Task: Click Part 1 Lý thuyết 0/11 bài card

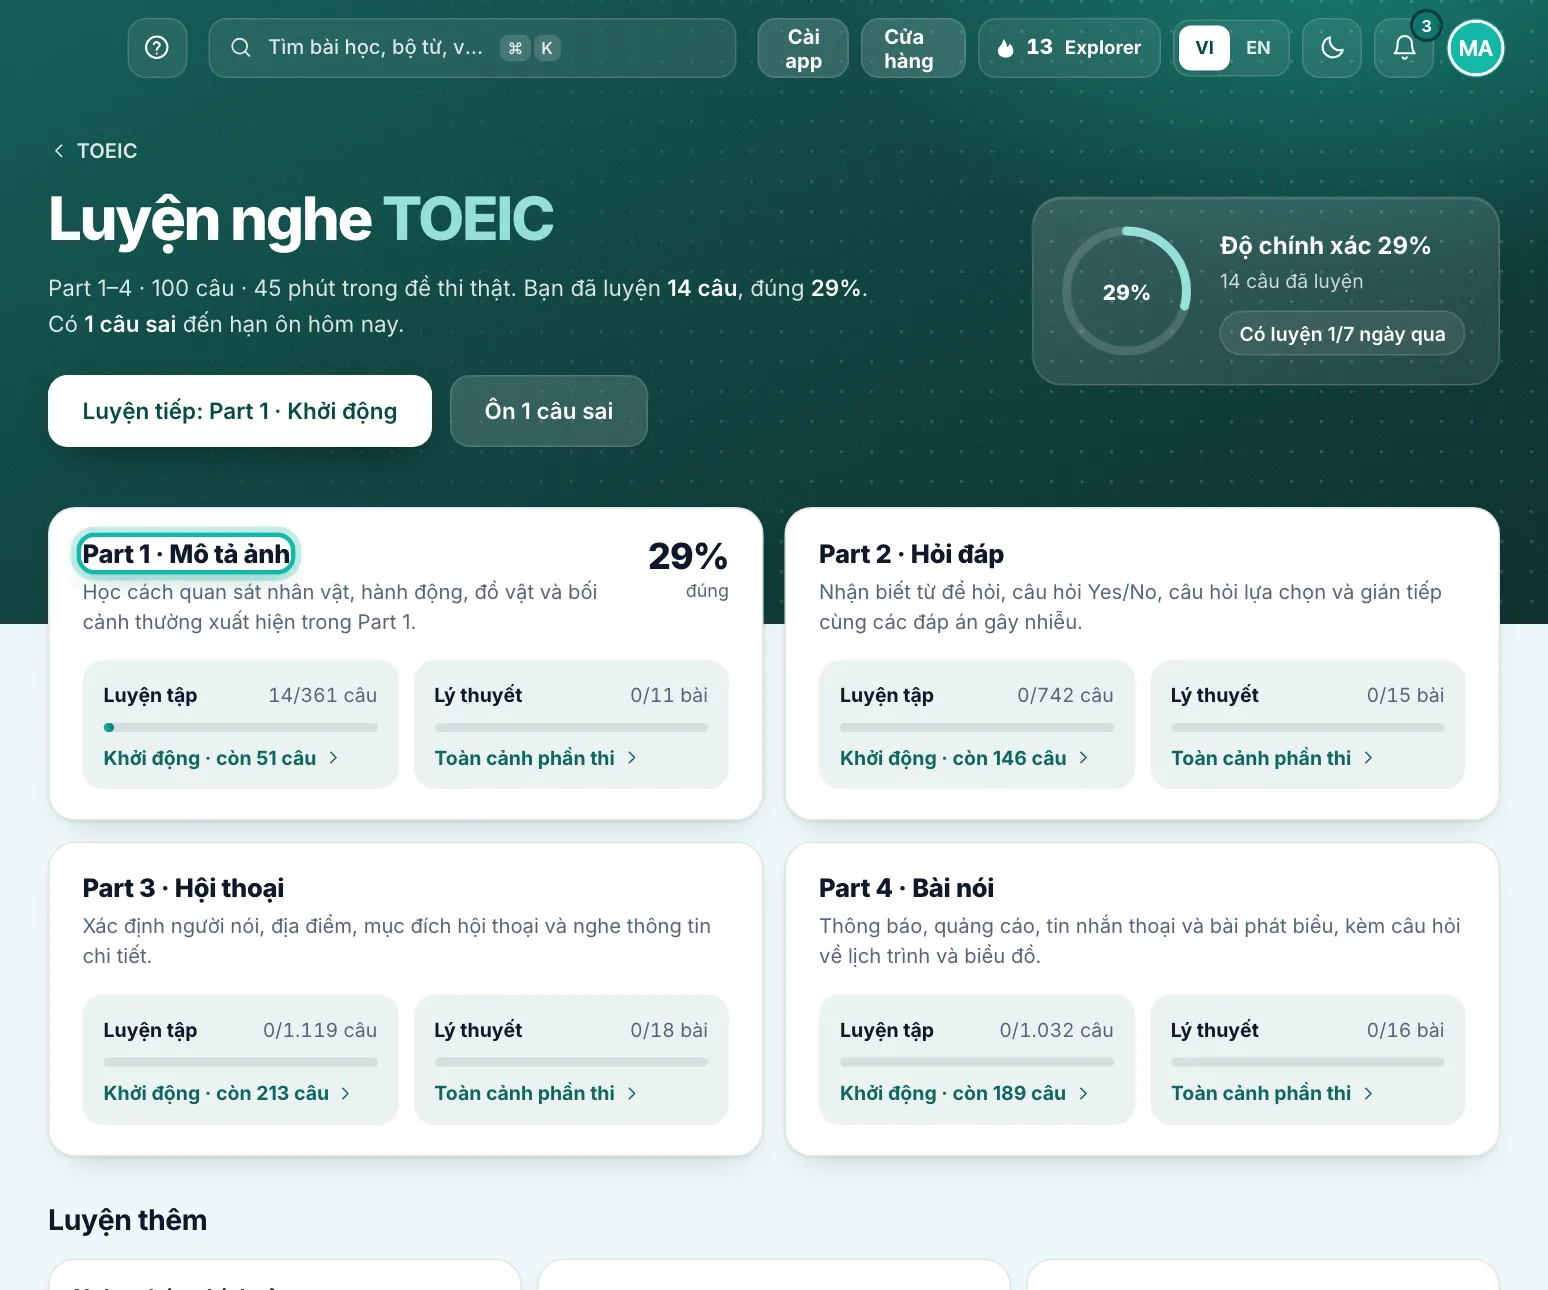Action: pos(571,724)
